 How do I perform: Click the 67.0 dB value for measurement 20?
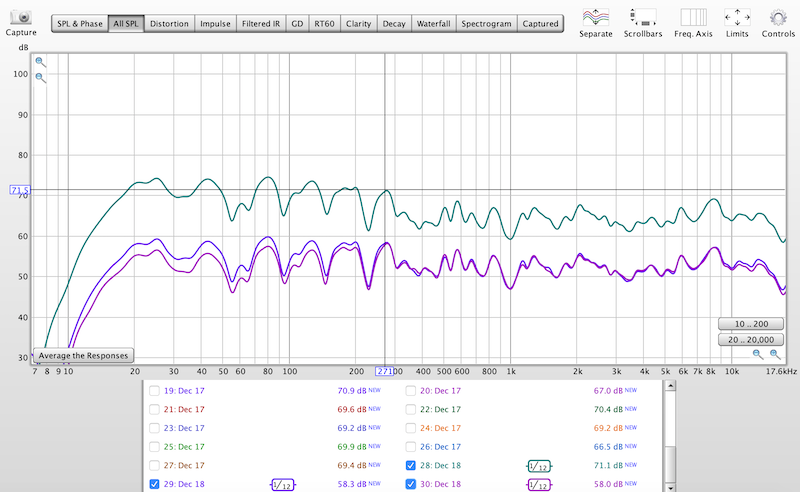tap(608, 391)
